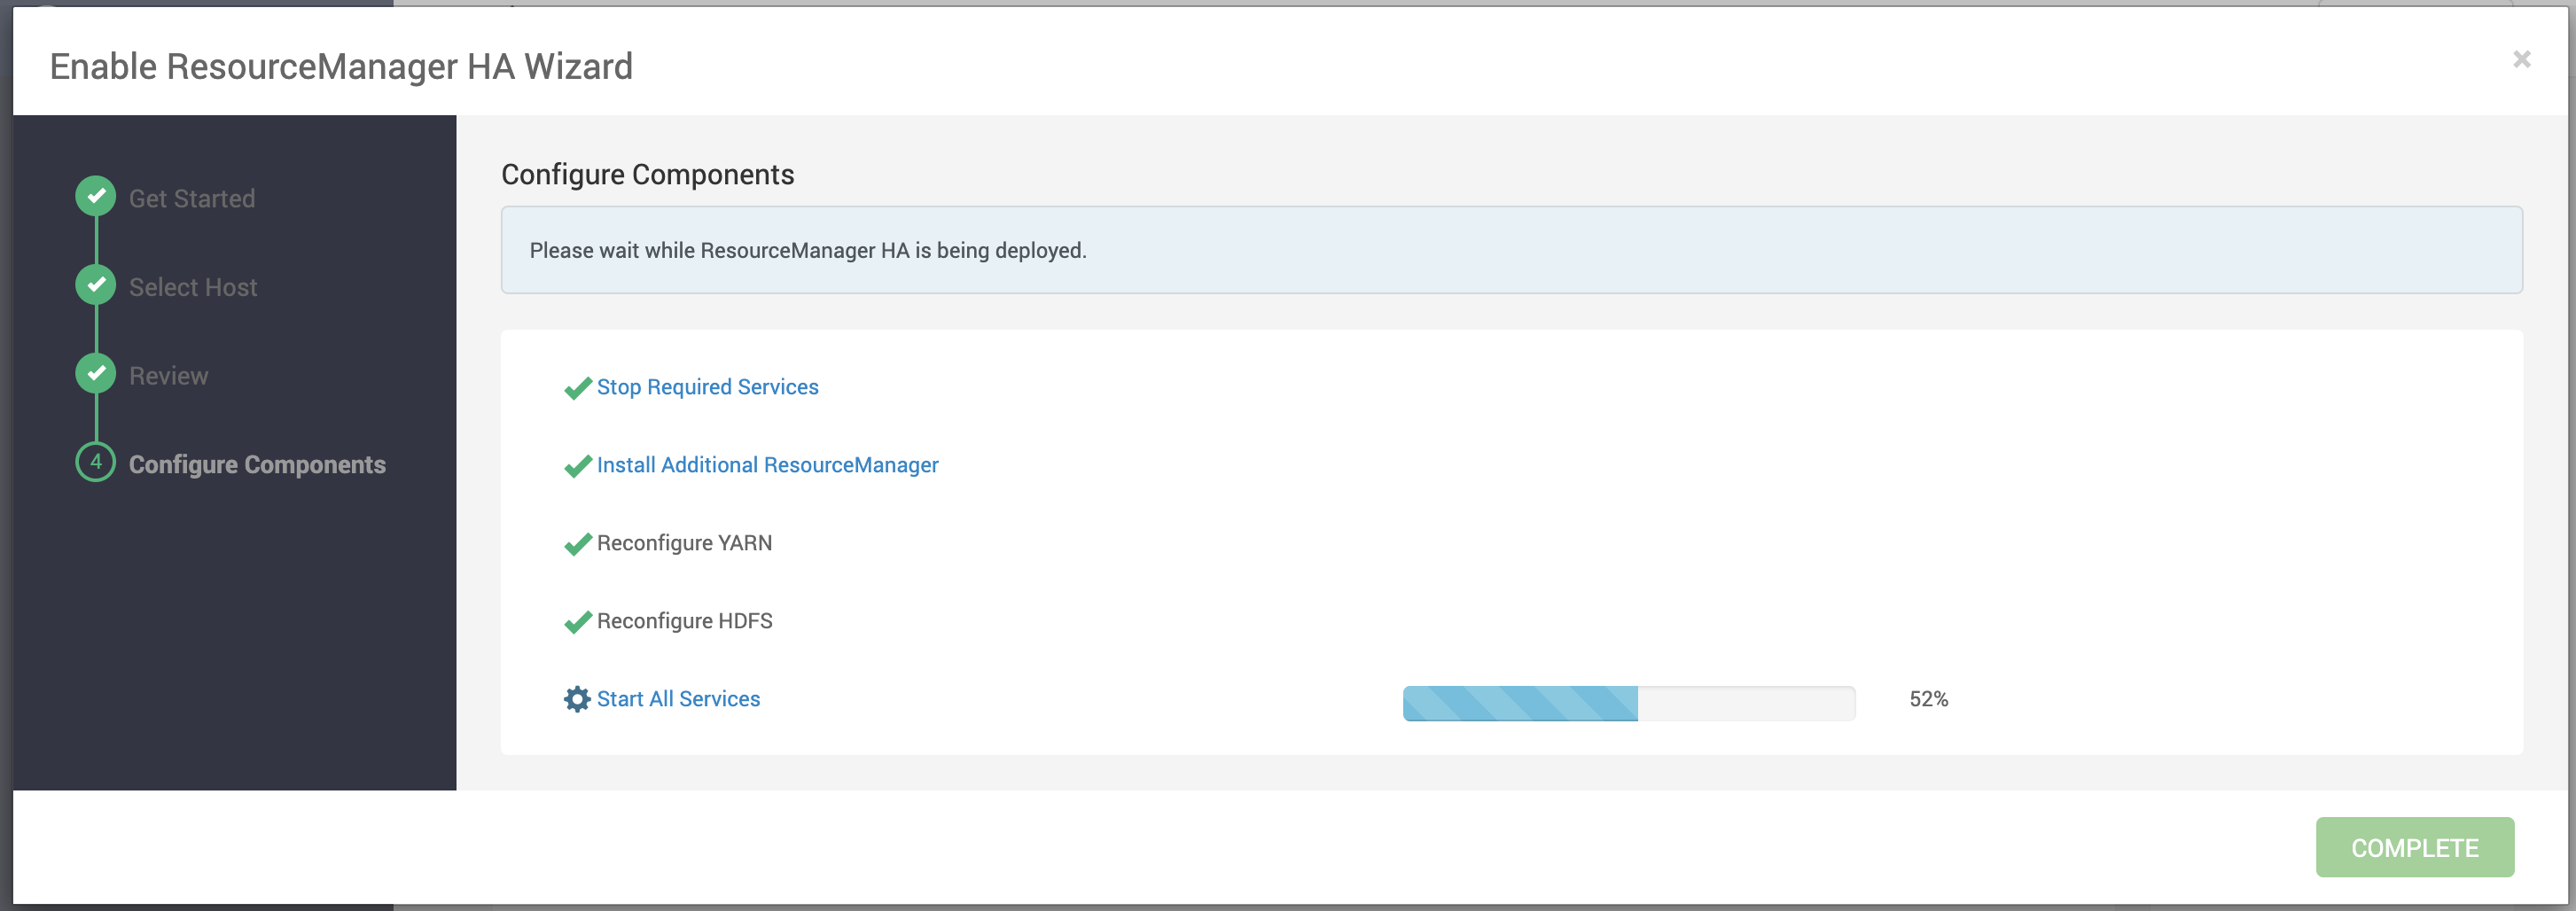Click the Reconfigure YARN text

pos(684,543)
